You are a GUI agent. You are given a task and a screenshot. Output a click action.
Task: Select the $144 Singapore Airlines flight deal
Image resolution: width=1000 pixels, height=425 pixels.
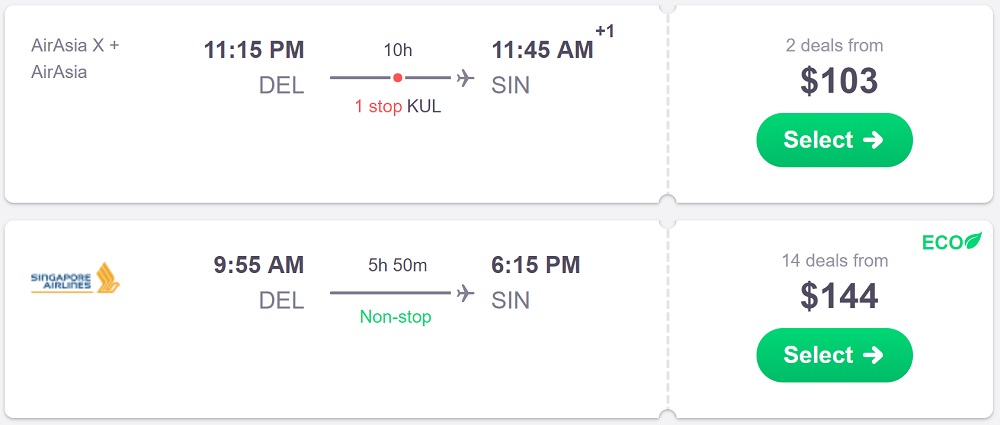coord(834,355)
